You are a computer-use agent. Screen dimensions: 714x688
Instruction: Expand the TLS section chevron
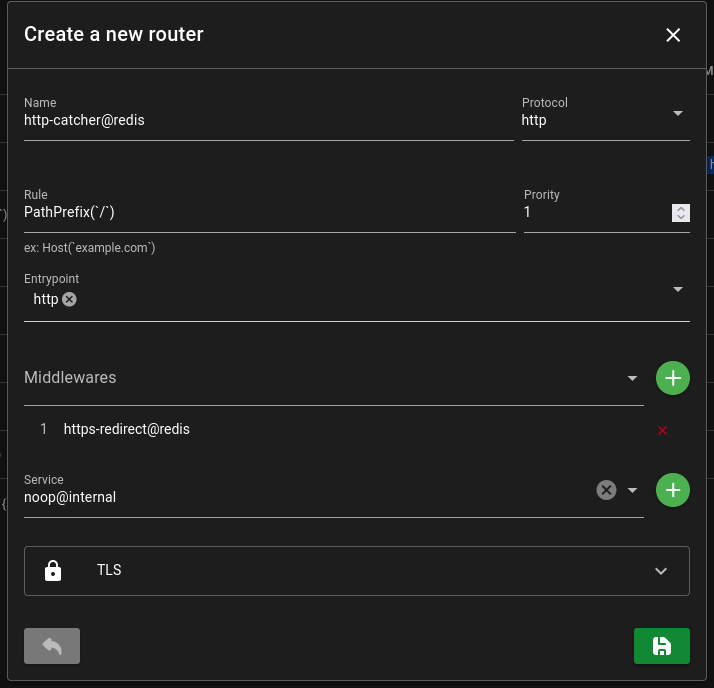(x=660, y=571)
